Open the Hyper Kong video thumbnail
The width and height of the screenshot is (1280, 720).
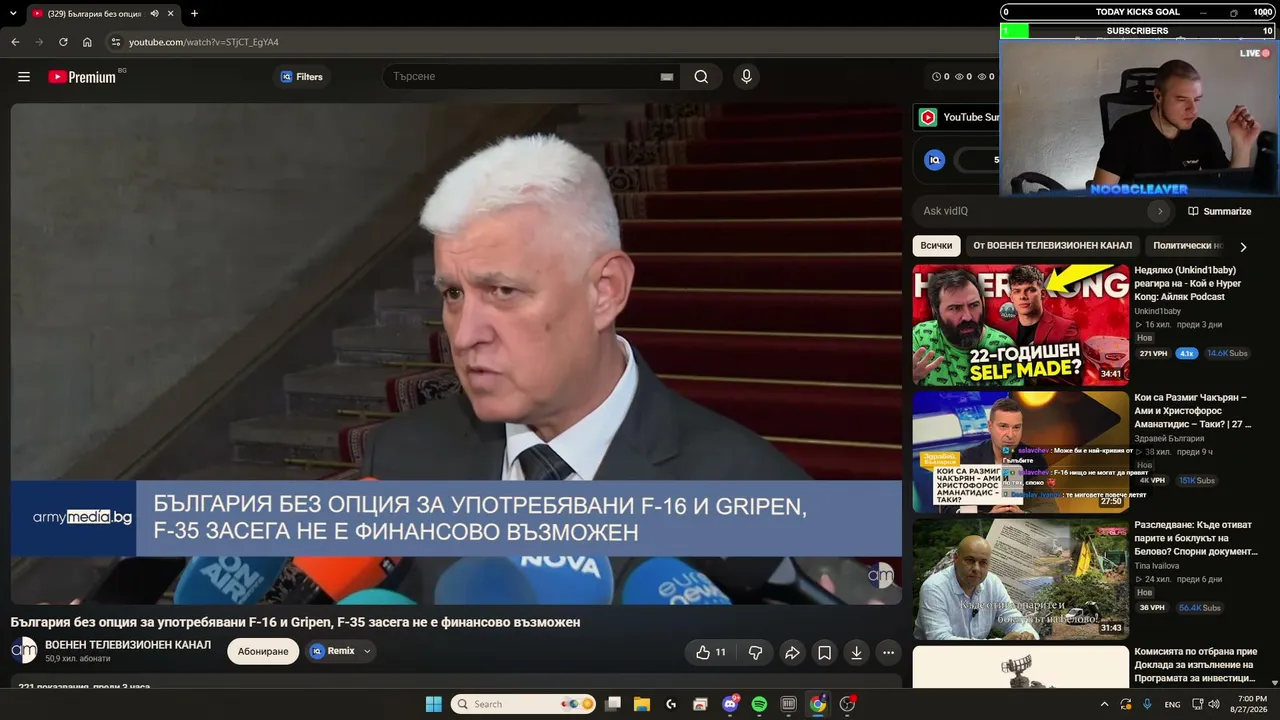tap(1021, 325)
